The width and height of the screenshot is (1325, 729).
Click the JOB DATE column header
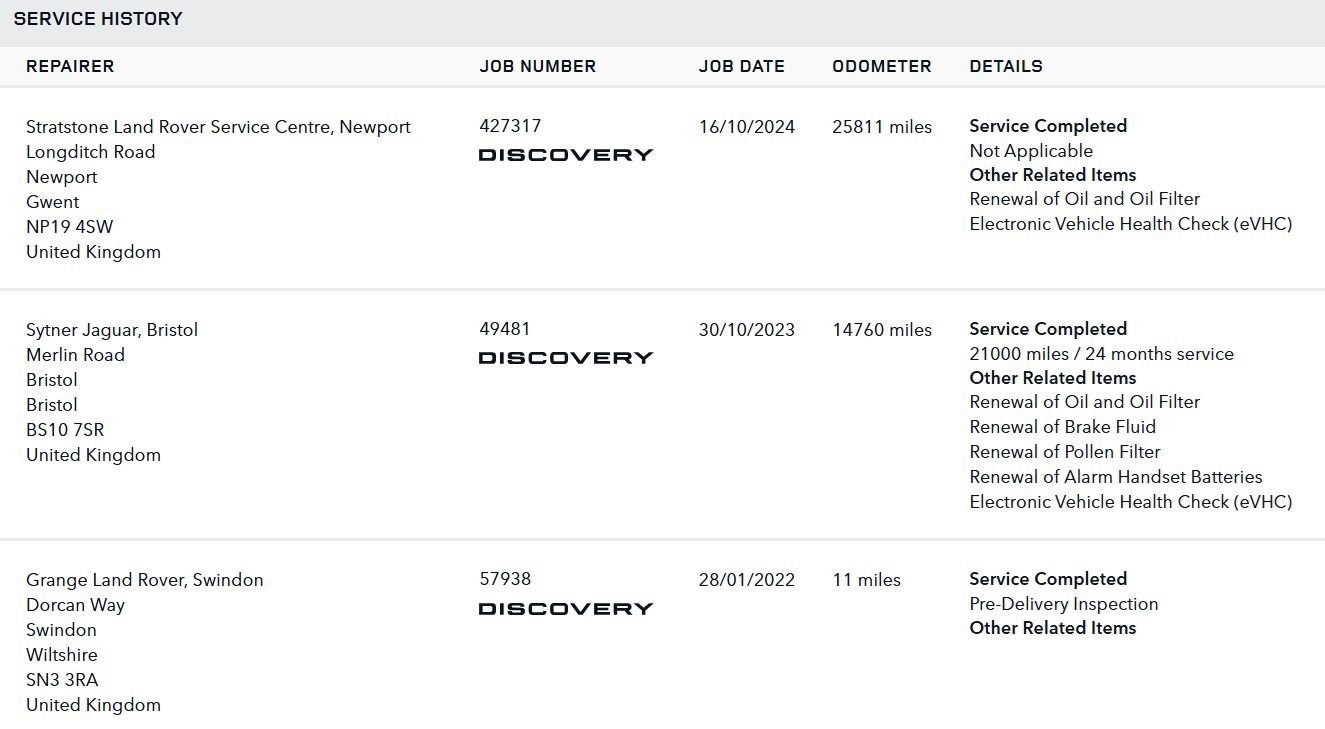pos(742,66)
